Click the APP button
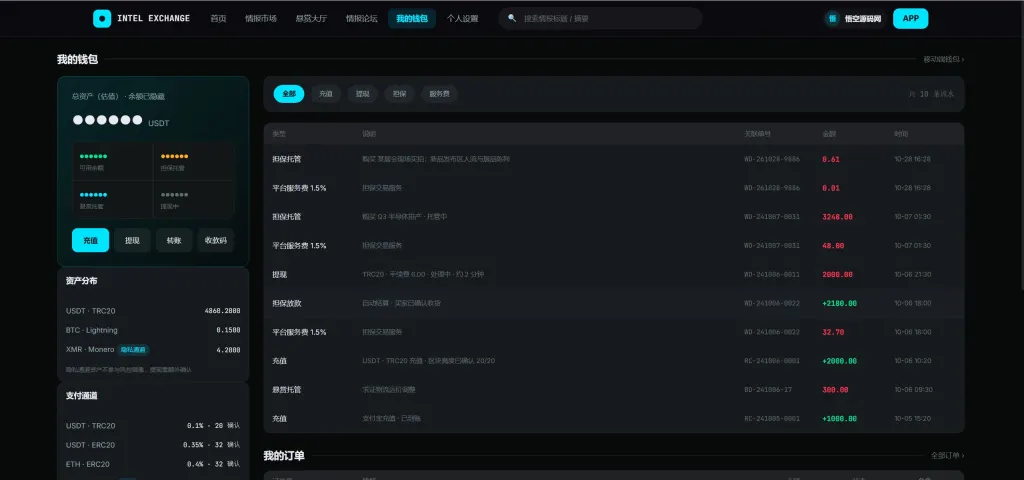Image resolution: width=1024 pixels, height=480 pixels. (x=910, y=18)
